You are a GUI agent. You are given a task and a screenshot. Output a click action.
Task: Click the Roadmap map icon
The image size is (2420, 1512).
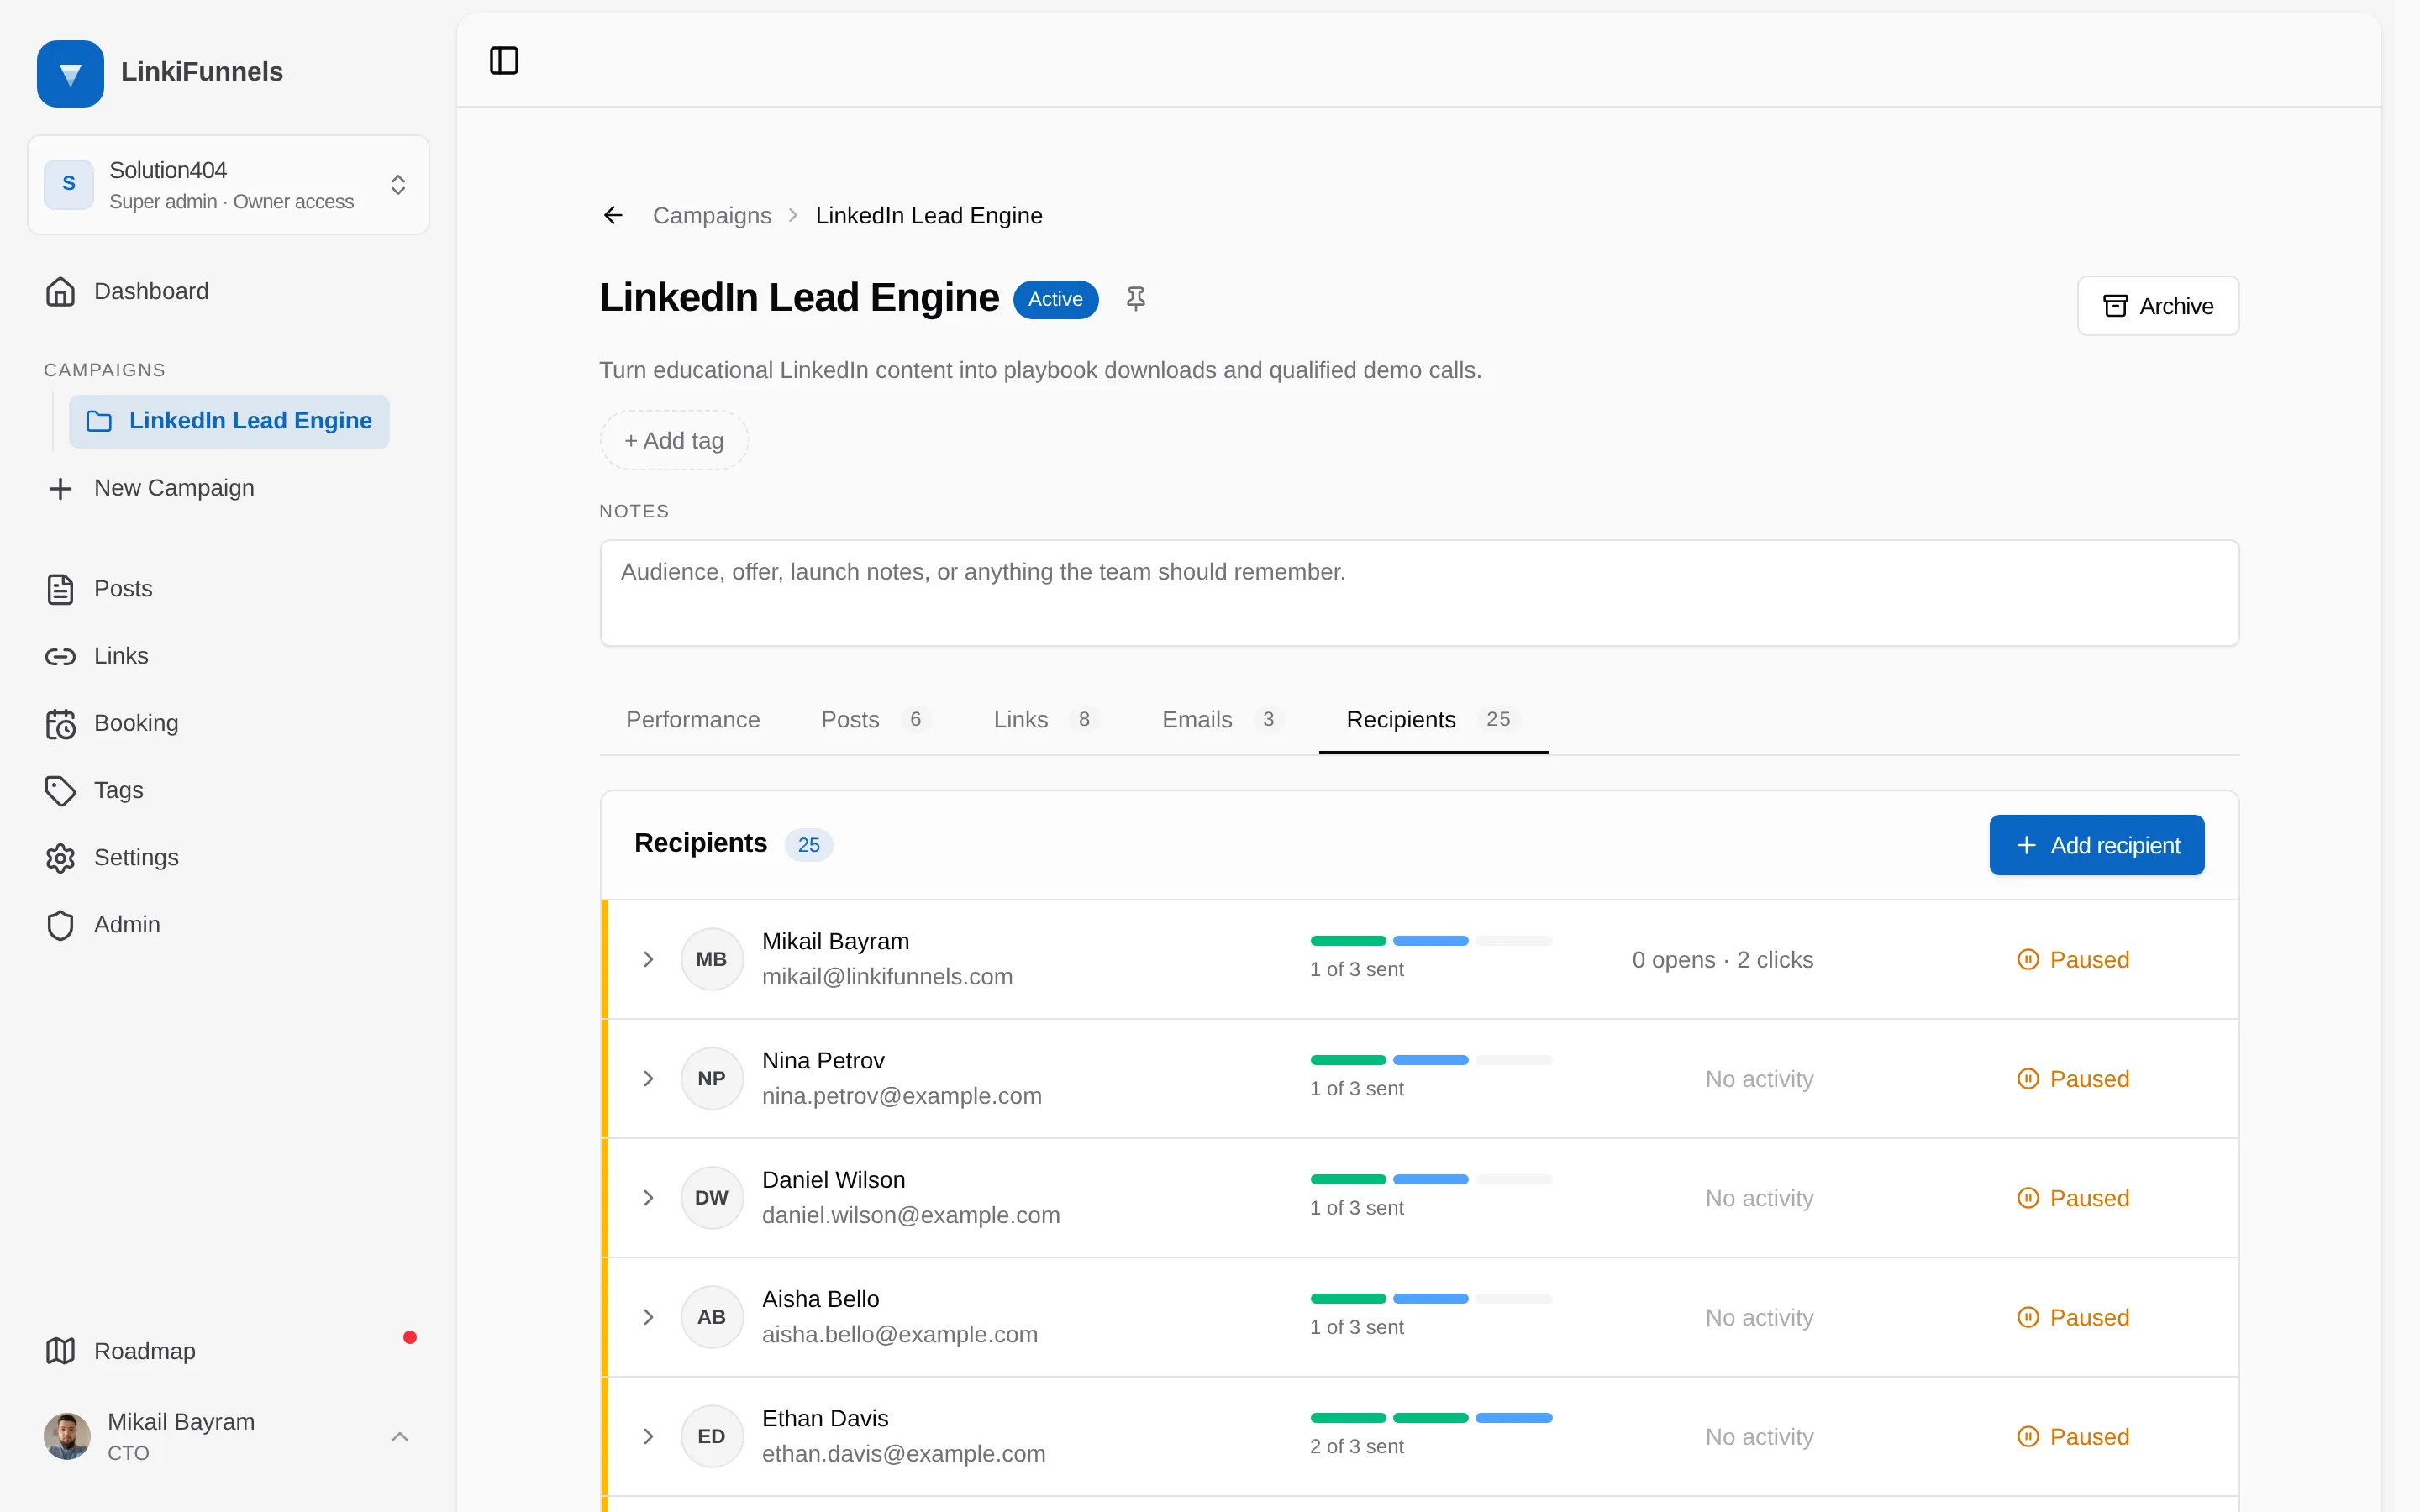tap(60, 1351)
